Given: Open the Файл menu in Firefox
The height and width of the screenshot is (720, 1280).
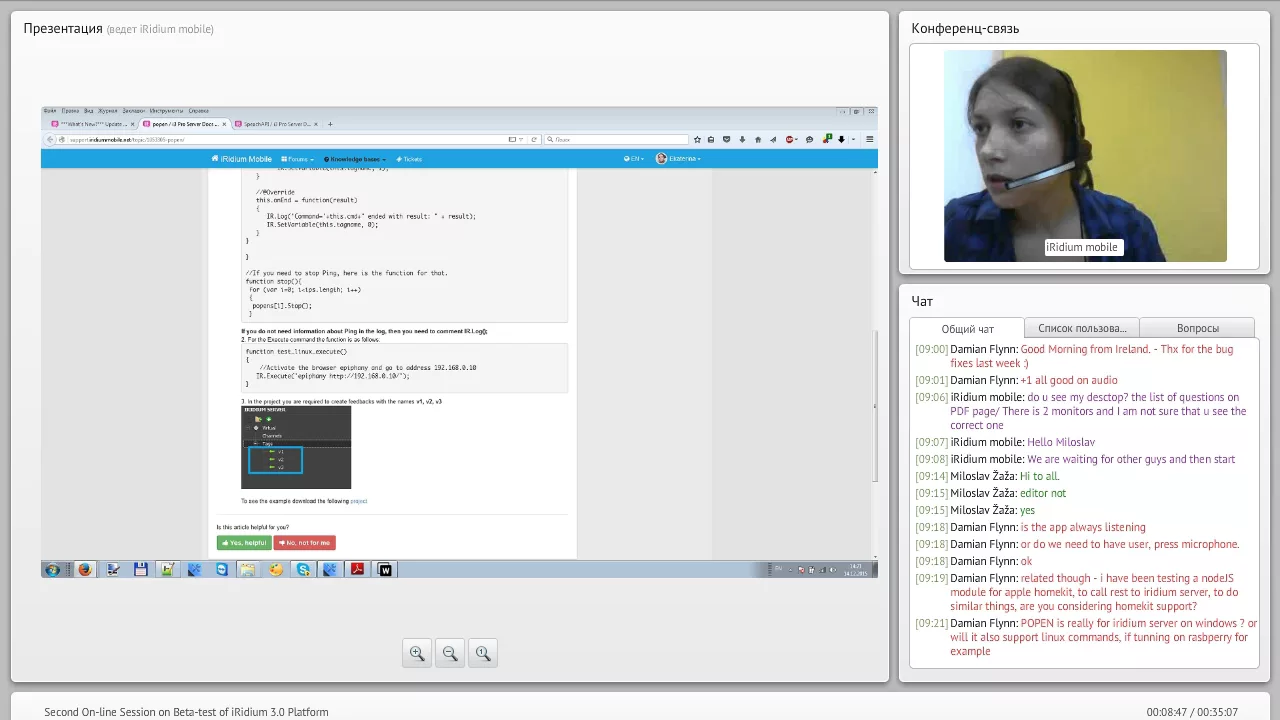Looking at the screenshot, I should click(x=50, y=111).
